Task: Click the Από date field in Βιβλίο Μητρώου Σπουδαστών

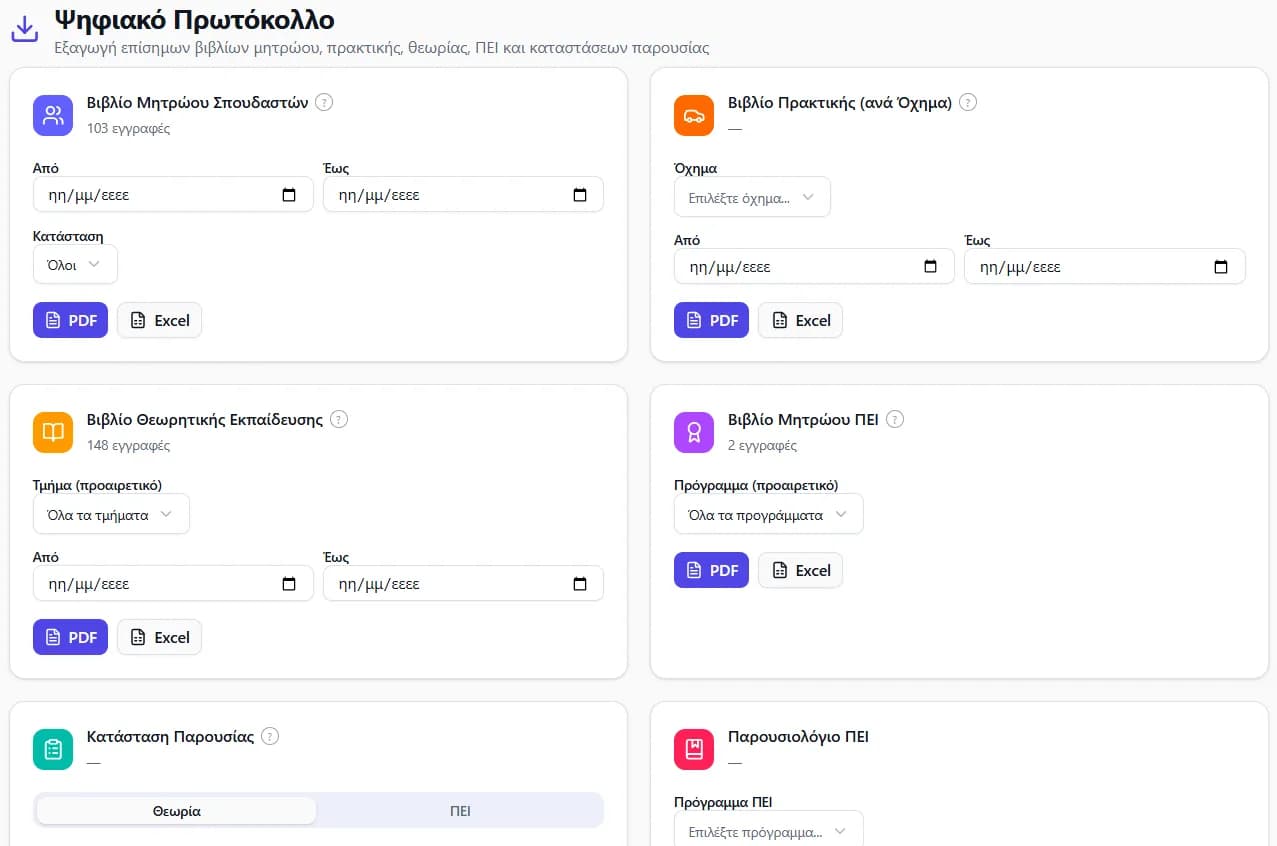Action: 173,195
